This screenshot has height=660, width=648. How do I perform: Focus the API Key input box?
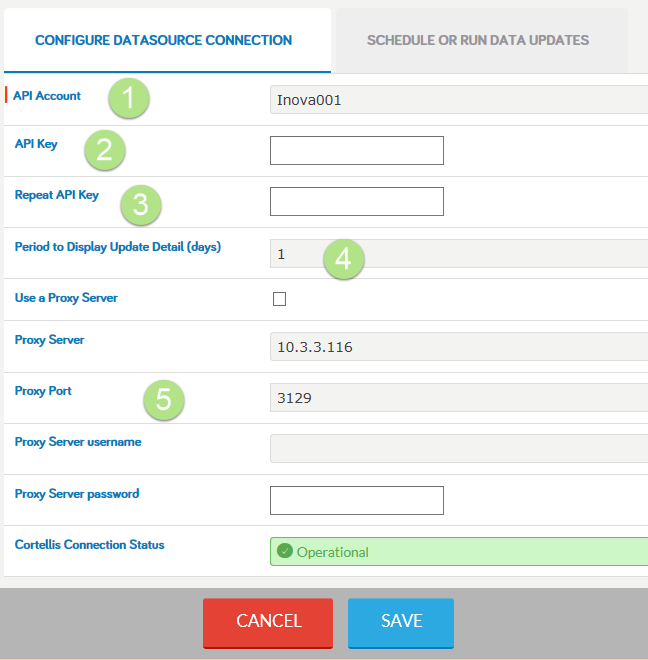[357, 150]
